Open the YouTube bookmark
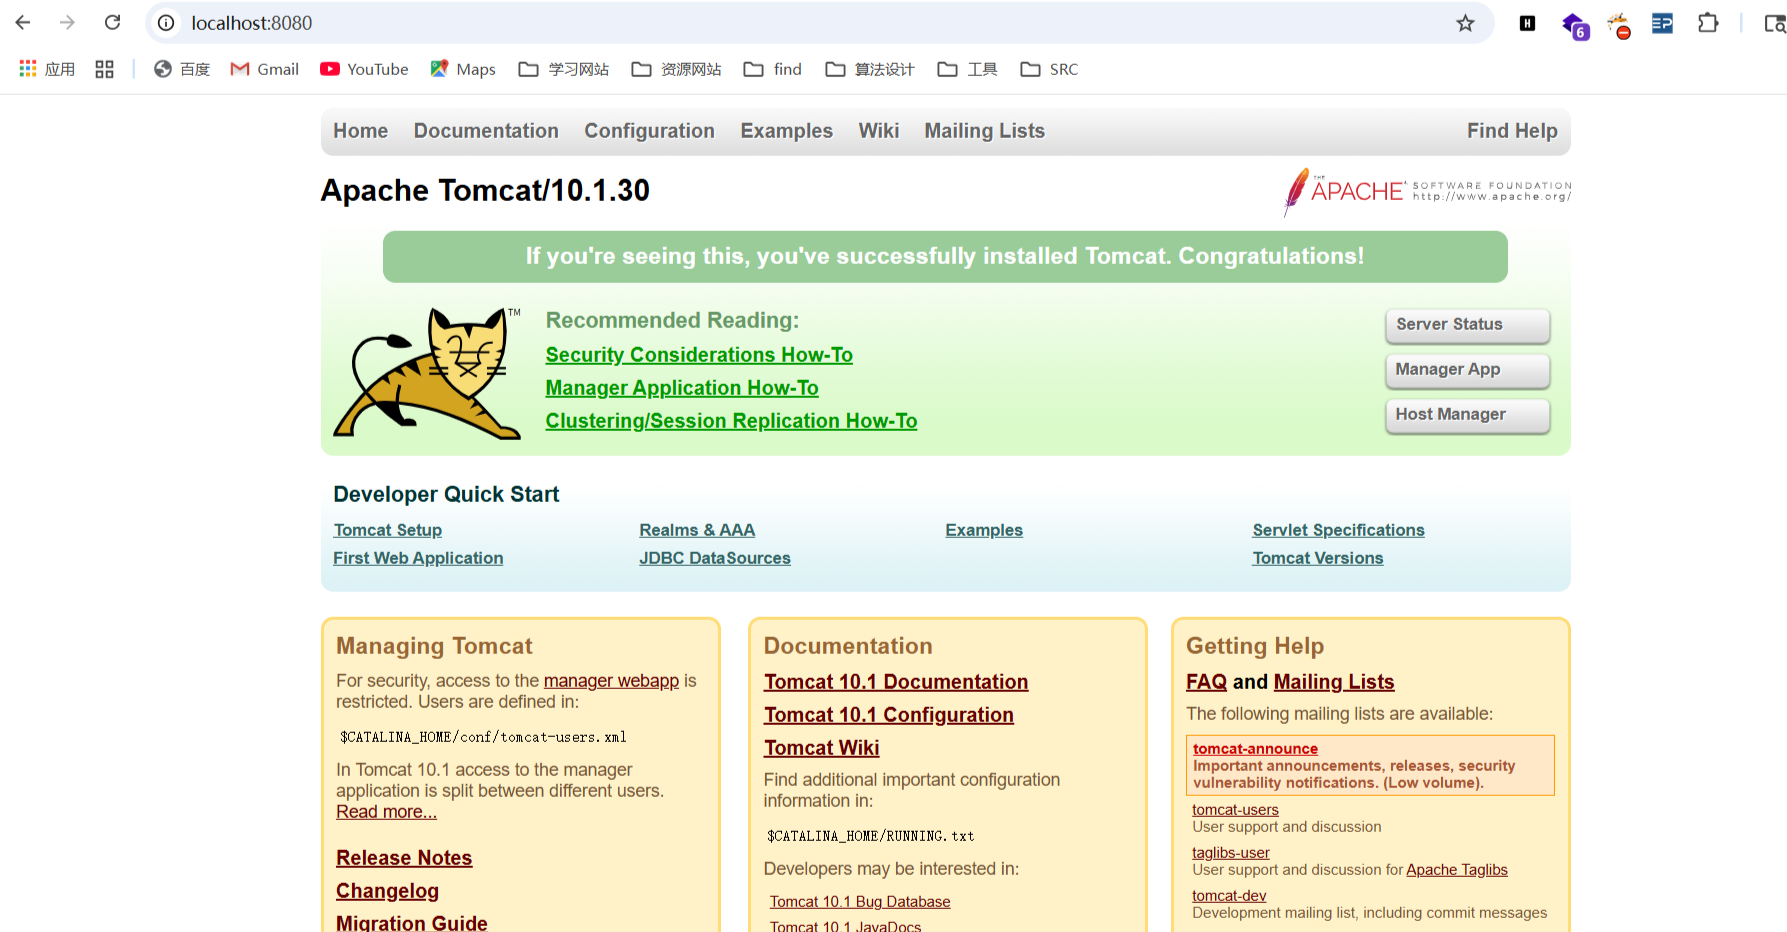Viewport: 1787px width, 932px height. pos(364,69)
